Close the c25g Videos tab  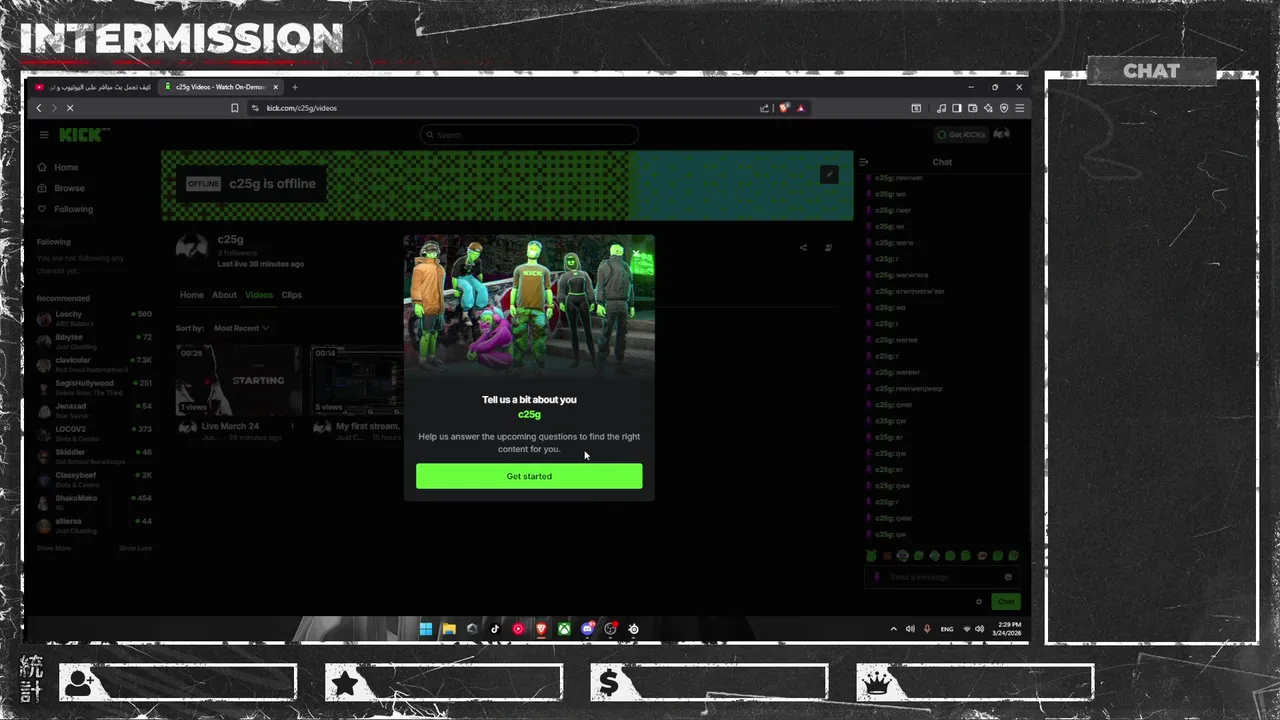tap(276, 87)
